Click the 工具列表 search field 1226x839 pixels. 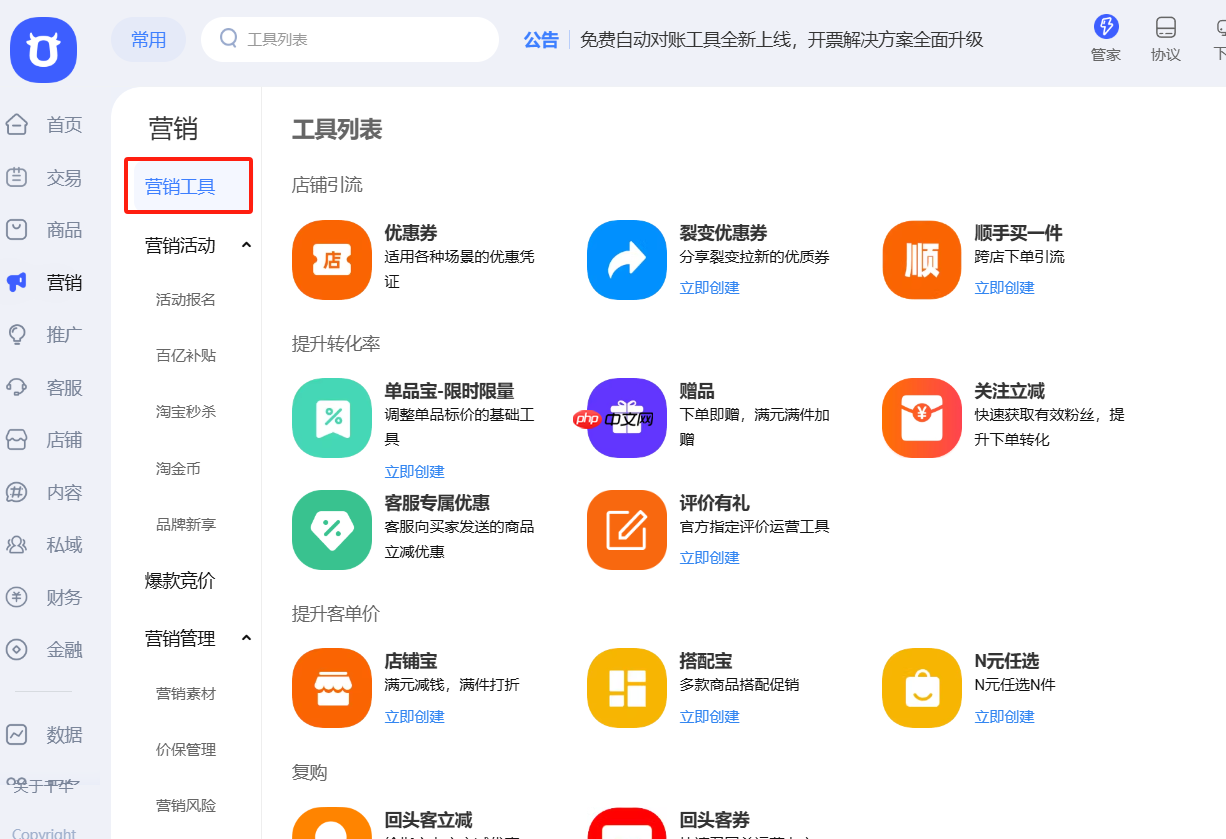(350, 38)
